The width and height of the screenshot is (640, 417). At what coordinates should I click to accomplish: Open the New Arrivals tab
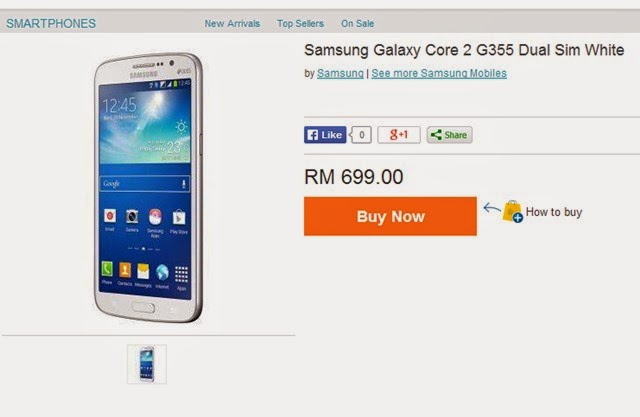pyautogui.click(x=232, y=24)
